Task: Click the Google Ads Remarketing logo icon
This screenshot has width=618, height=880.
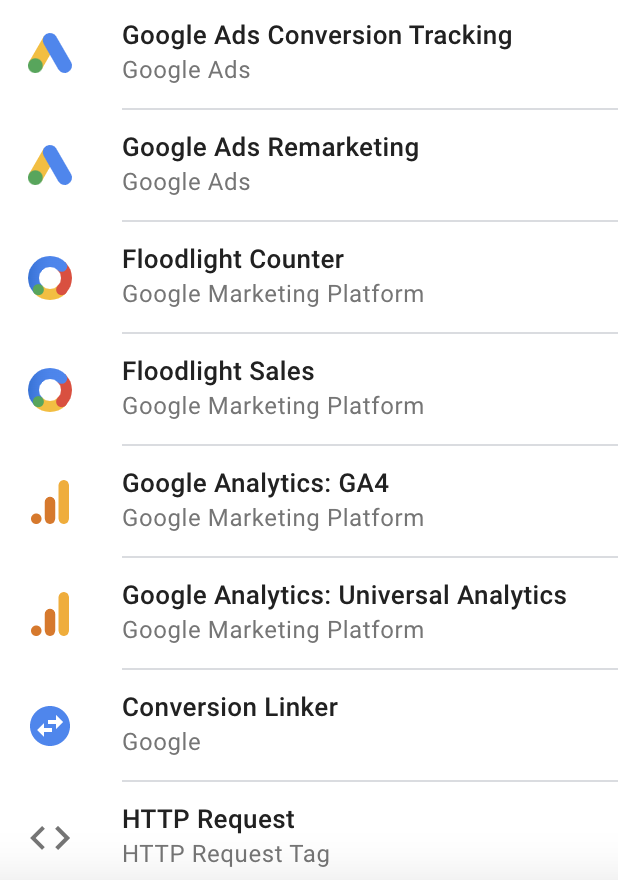Action: point(50,165)
